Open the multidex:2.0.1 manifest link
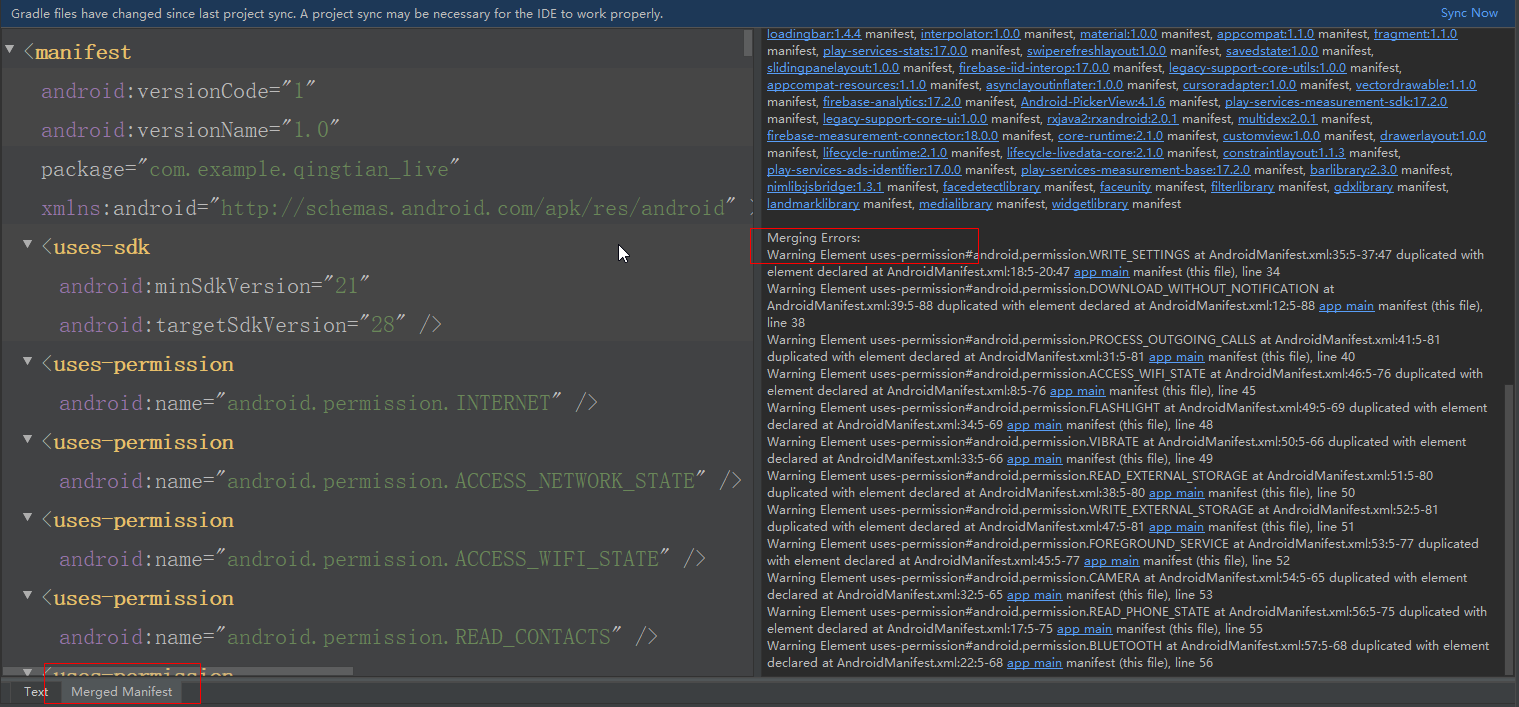Screen dimensions: 1519x707 click(1276, 118)
